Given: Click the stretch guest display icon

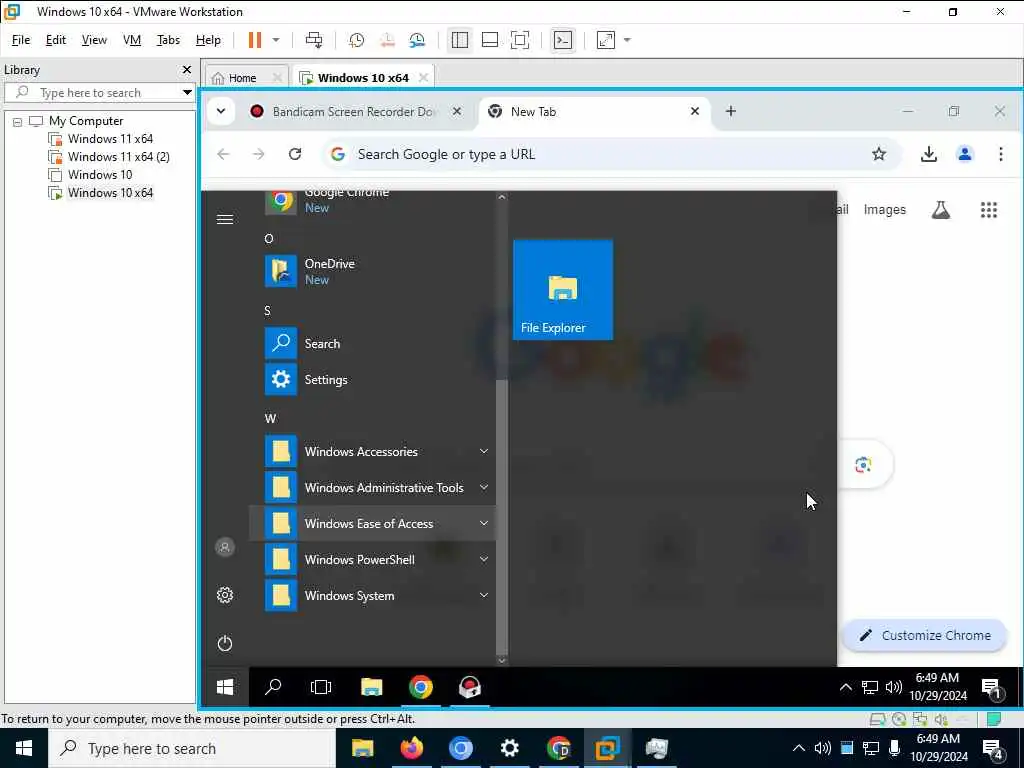Looking at the screenshot, I should (605, 40).
